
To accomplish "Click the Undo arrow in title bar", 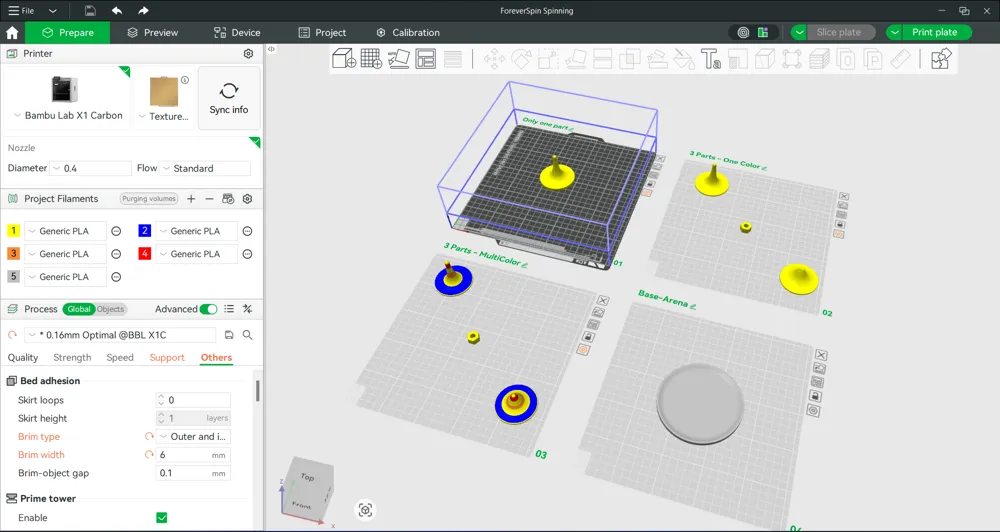I will pos(117,10).
